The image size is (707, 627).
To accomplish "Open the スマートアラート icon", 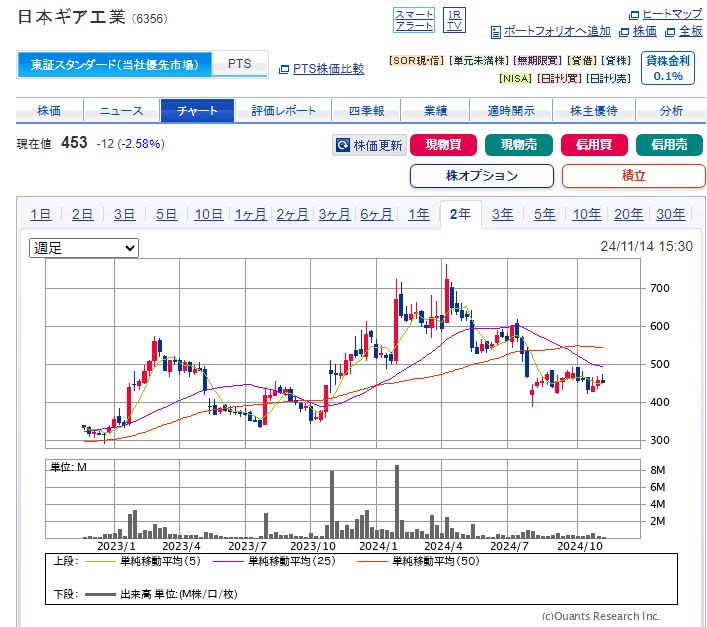I will 414,20.
